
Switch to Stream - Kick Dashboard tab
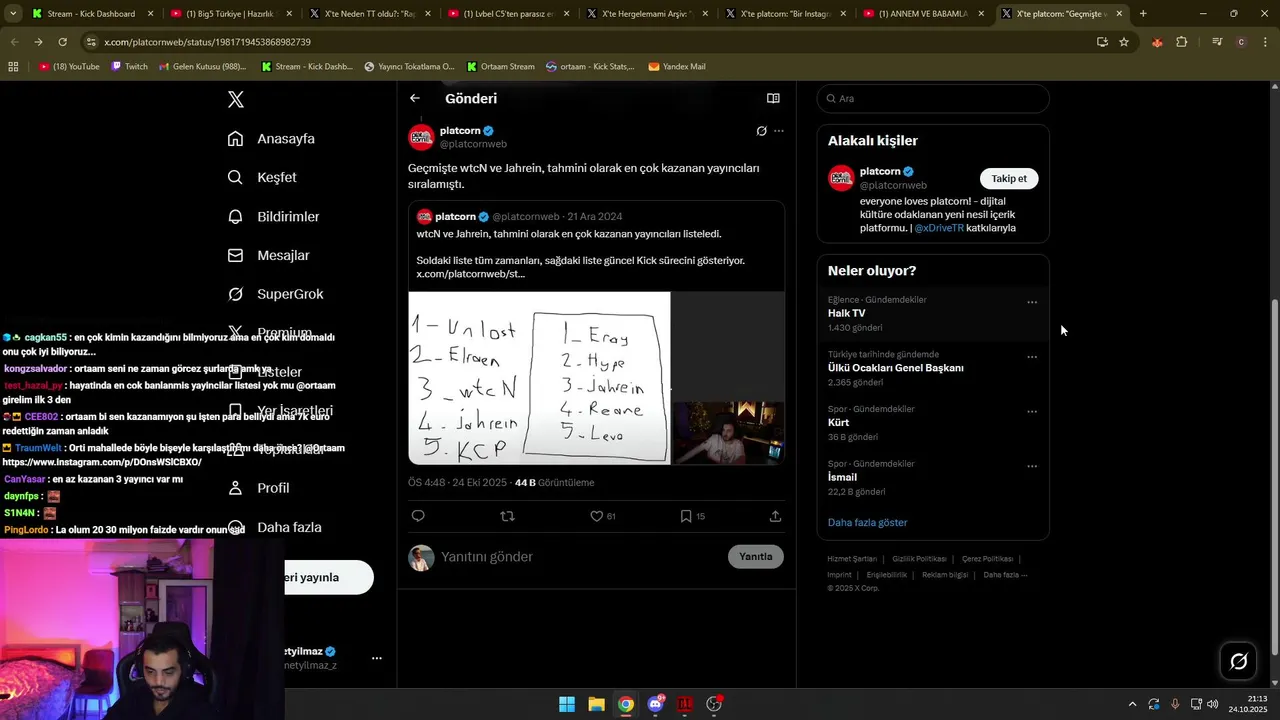(x=91, y=14)
